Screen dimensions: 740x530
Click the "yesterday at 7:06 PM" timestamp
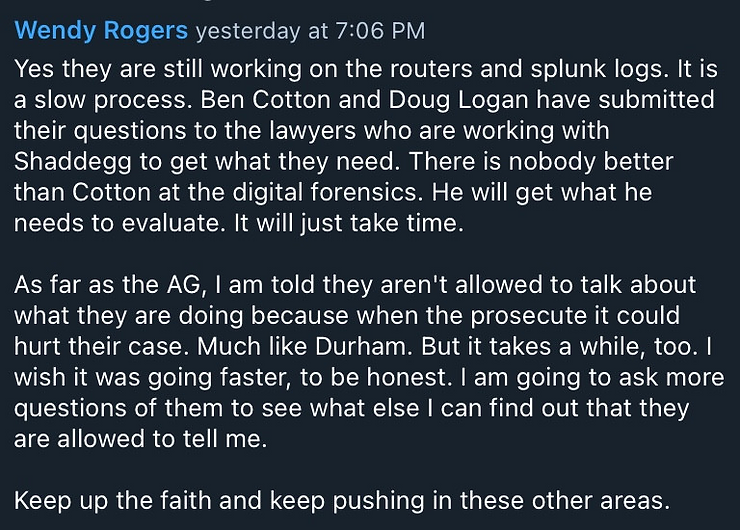click(x=310, y=31)
